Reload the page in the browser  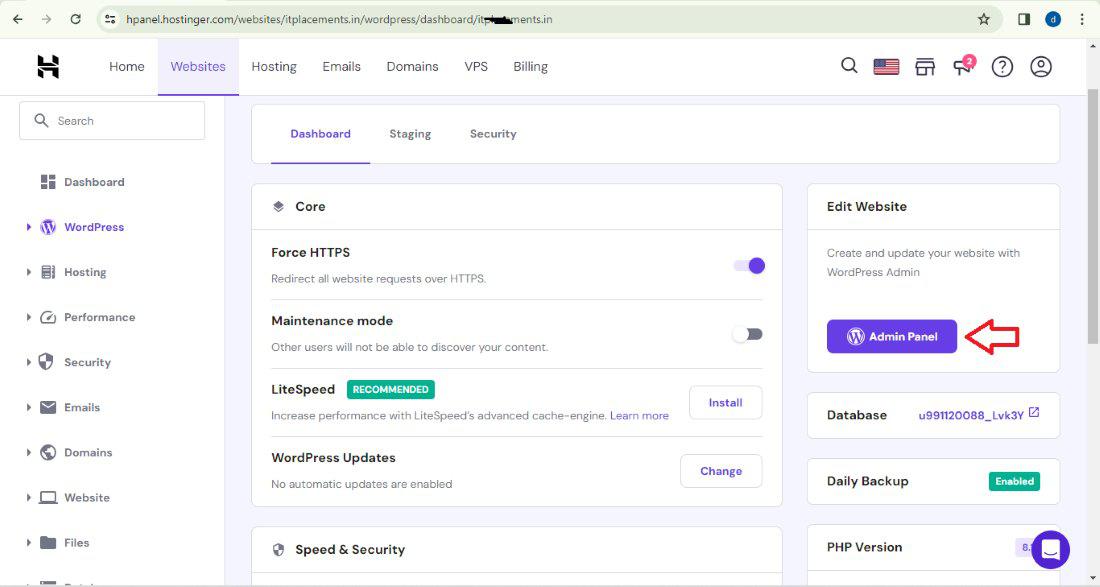point(76,19)
